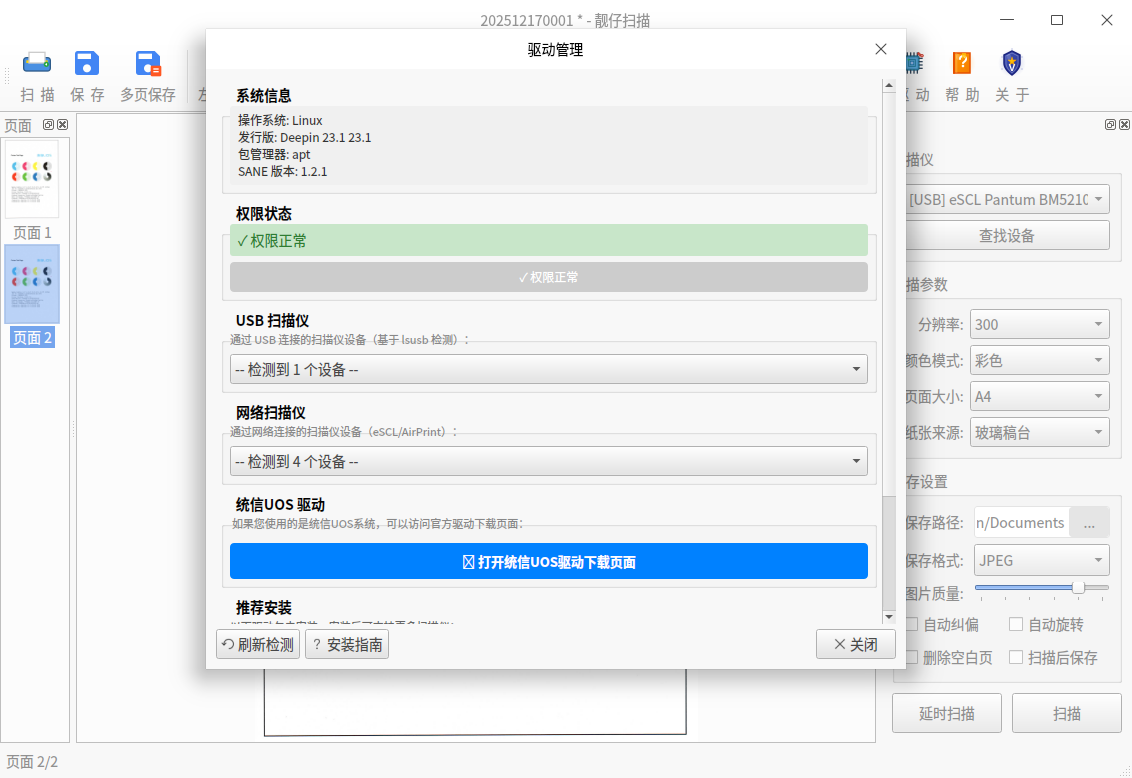Open the 保存格式 JPEG dropdown

tap(1042, 560)
